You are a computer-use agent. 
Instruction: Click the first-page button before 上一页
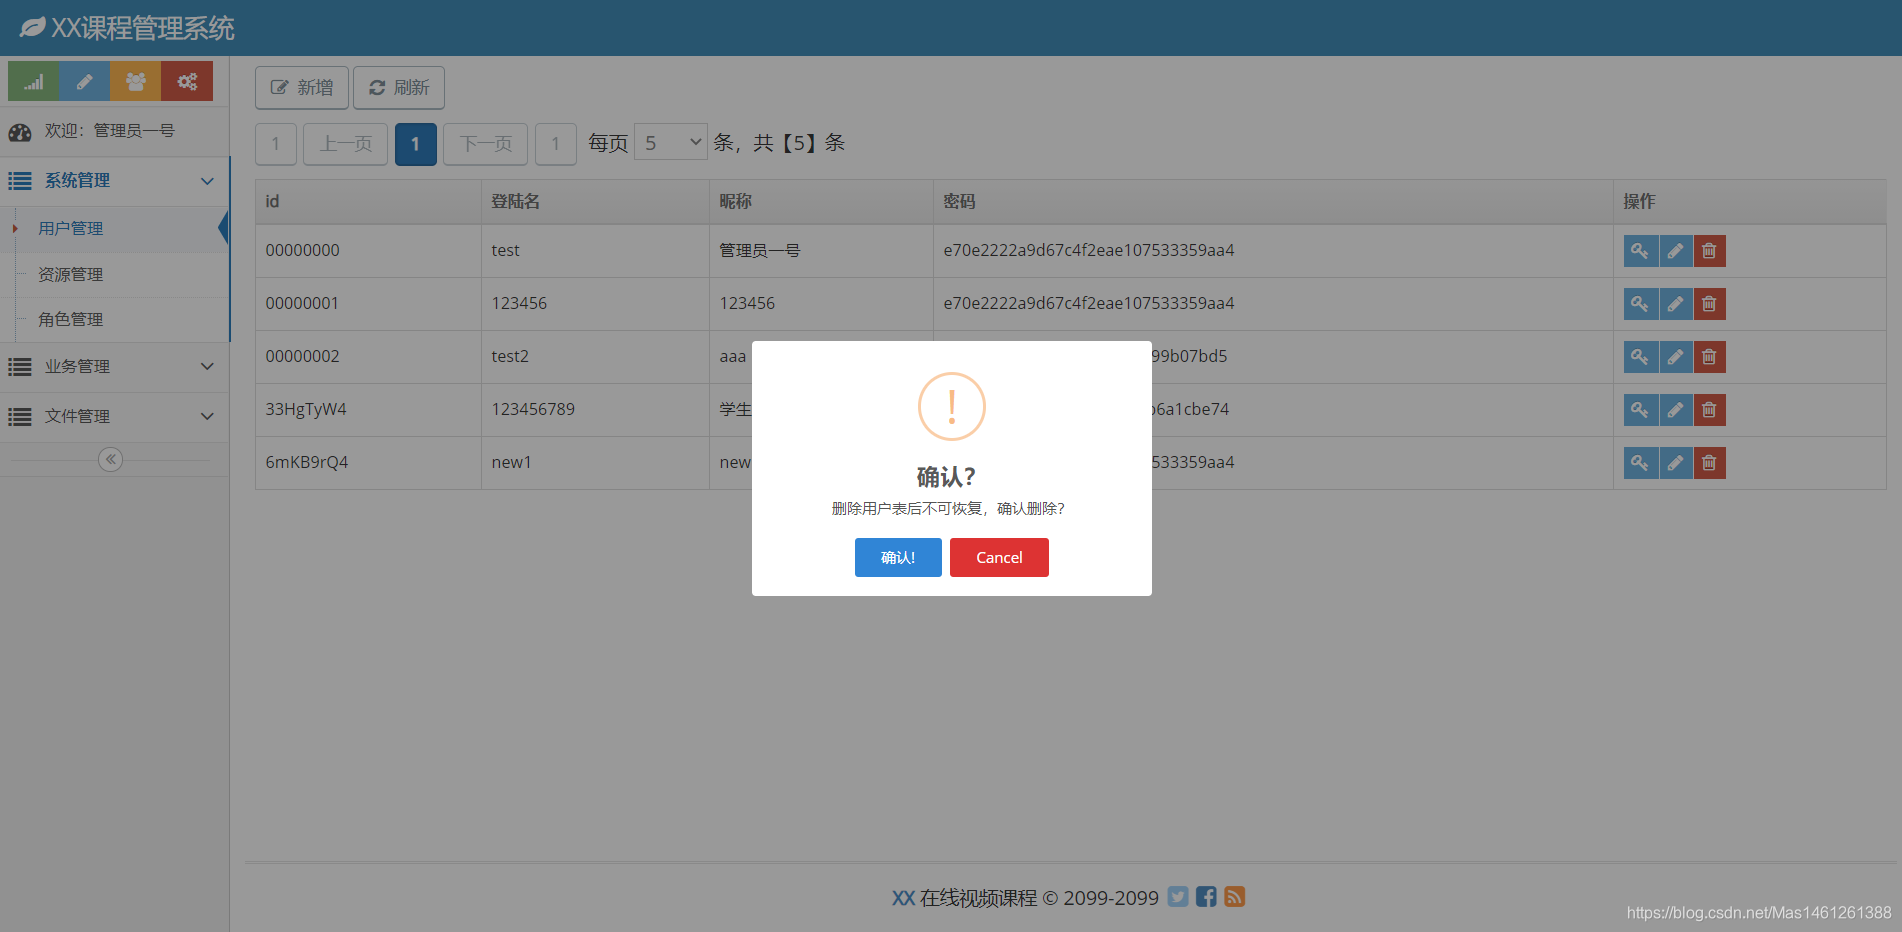276,144
